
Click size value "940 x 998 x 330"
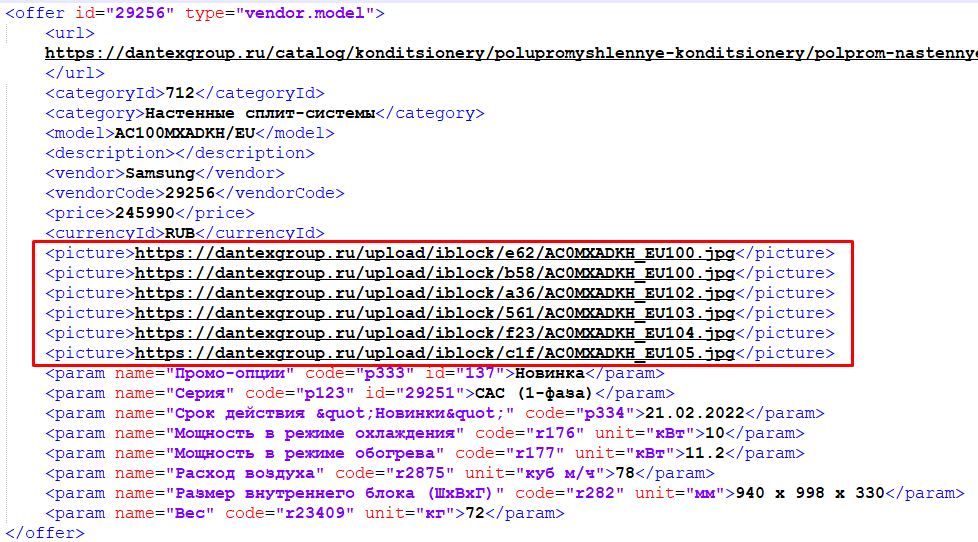pyautogui.click(x=810, y=493)
